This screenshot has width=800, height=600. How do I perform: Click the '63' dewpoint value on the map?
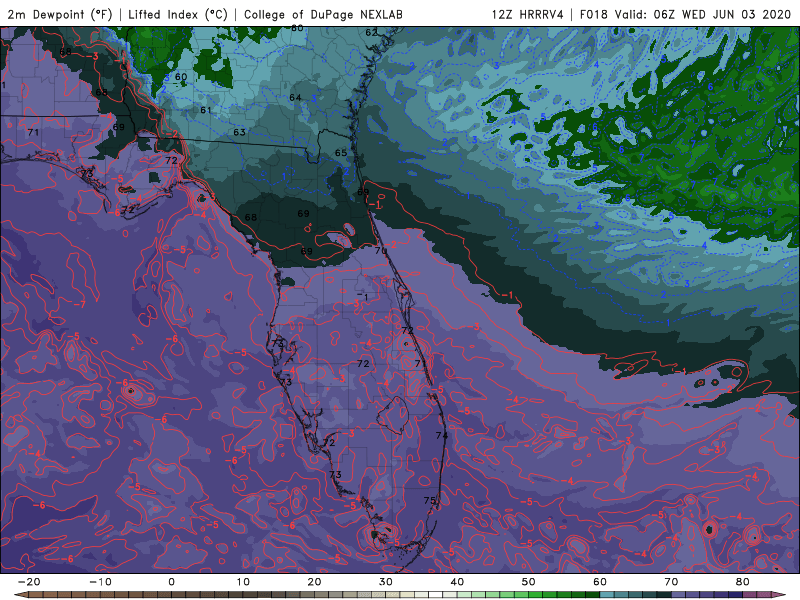pos(239,132)
